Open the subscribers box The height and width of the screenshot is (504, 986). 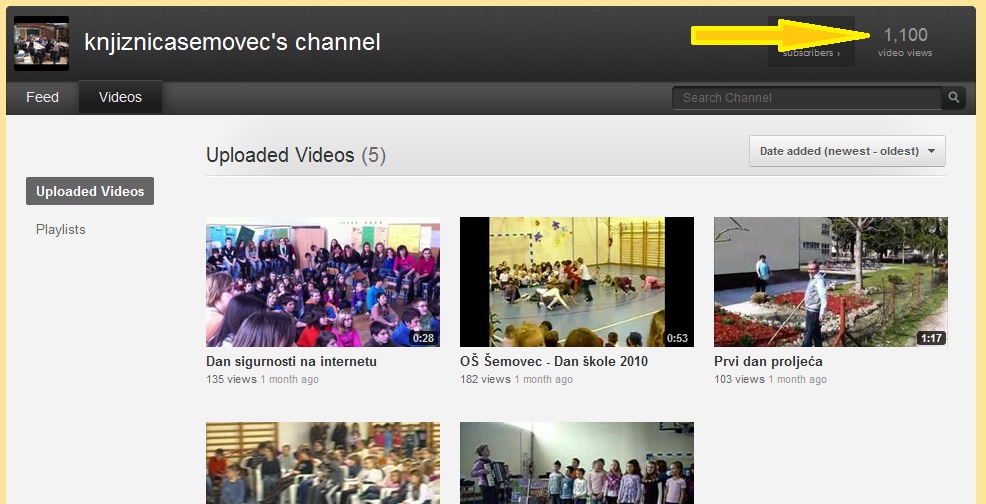tap(811, 42)
